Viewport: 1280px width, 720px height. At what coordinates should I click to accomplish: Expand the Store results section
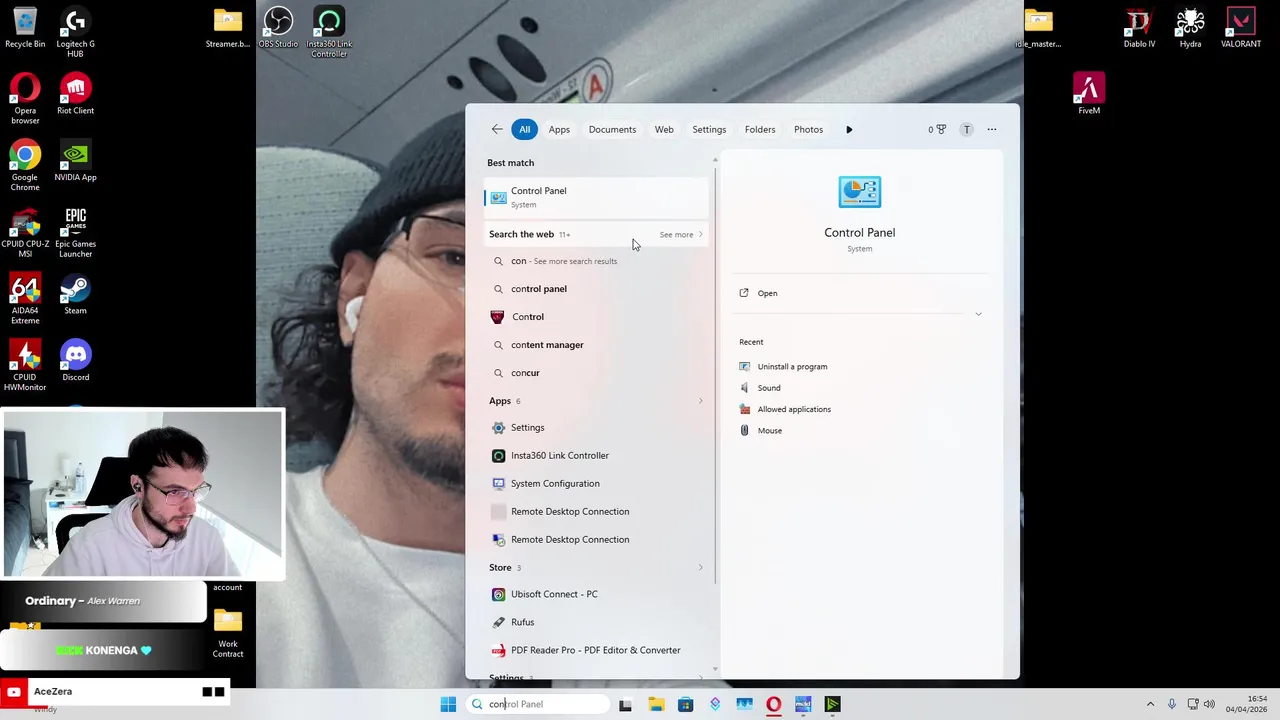coord(700,567)
